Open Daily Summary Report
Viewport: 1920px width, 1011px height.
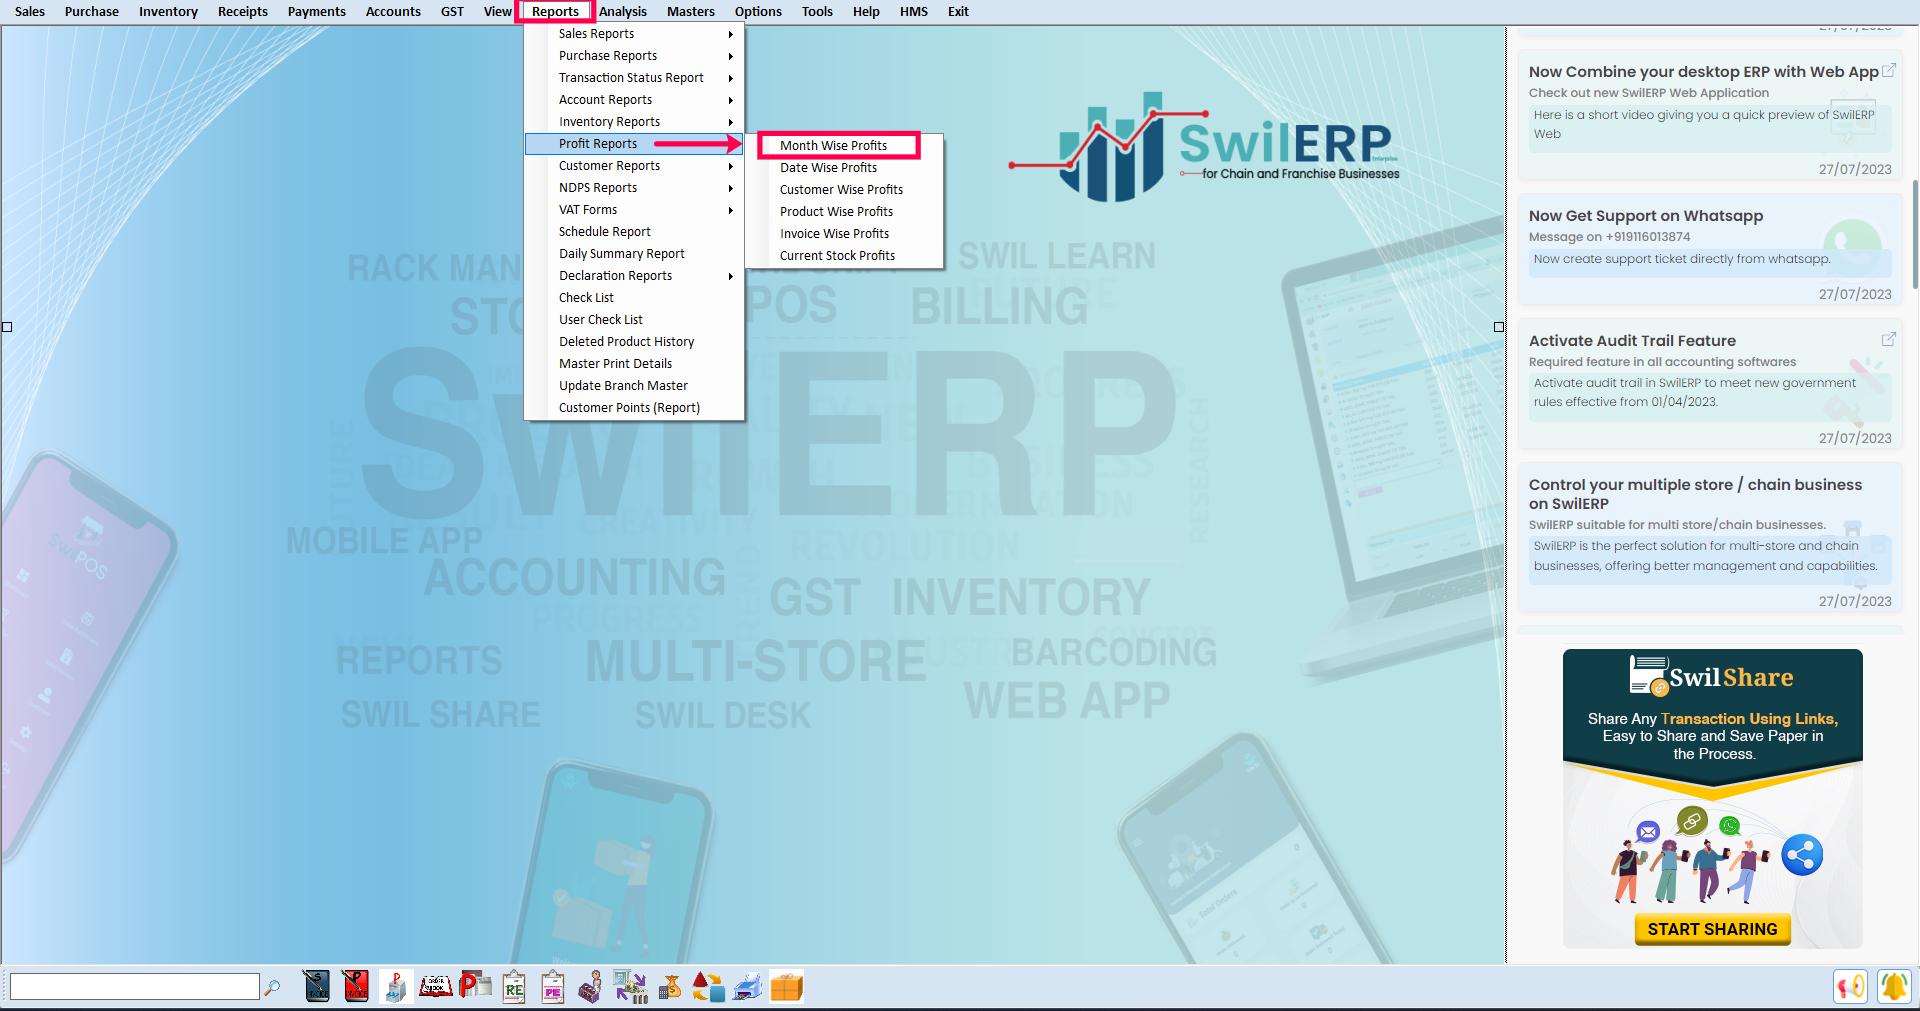[x=634, y=254]
